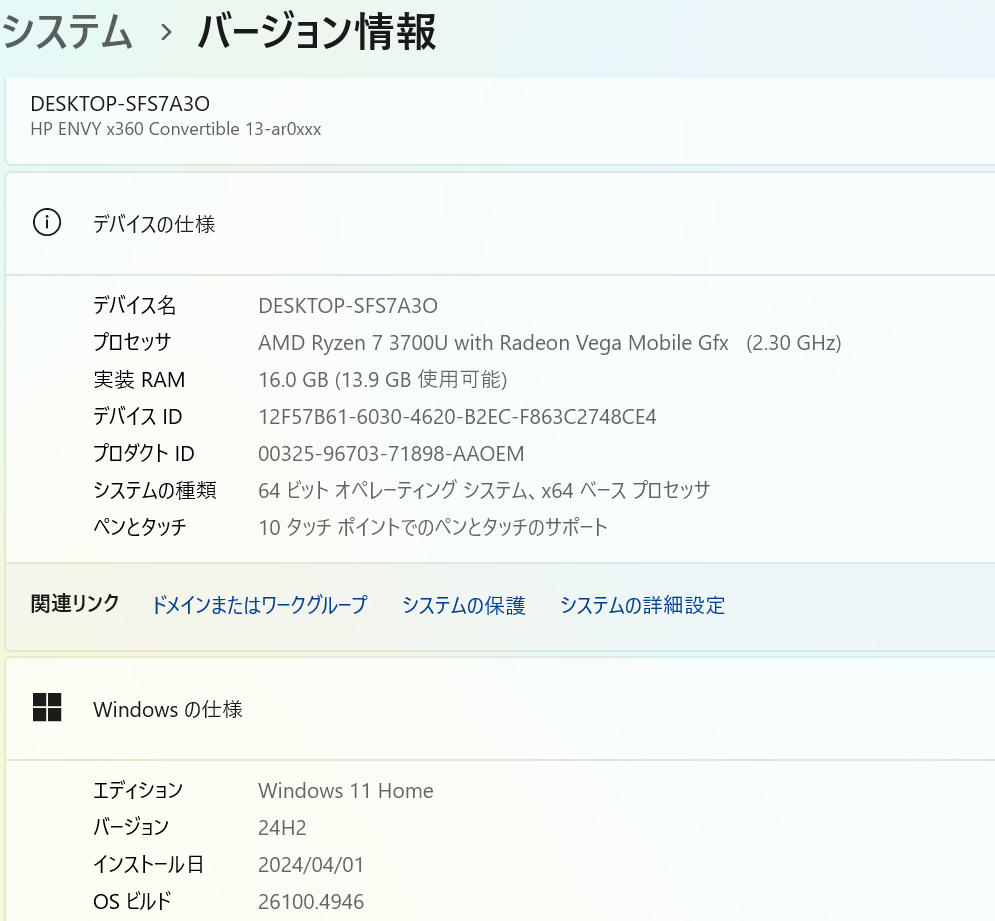Click the Windows logo icon
Viewport: 995px width, 921px height.
(47, 708)
